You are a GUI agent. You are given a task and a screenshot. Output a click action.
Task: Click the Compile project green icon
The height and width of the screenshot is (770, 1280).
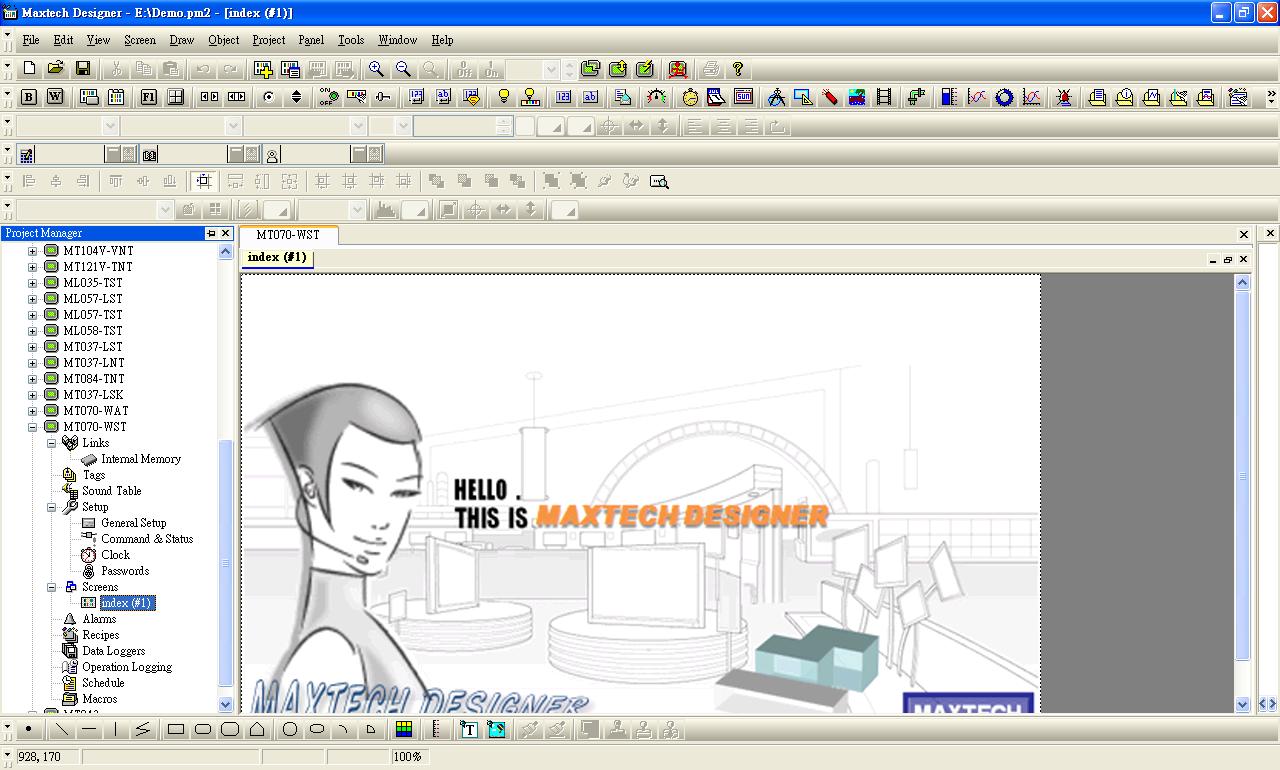click(591, 69)
